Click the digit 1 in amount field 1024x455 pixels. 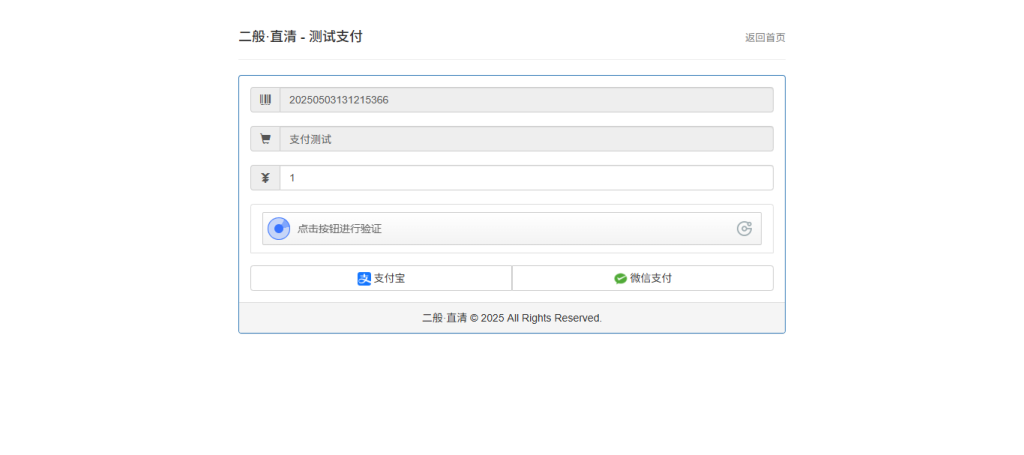(292, 178)
